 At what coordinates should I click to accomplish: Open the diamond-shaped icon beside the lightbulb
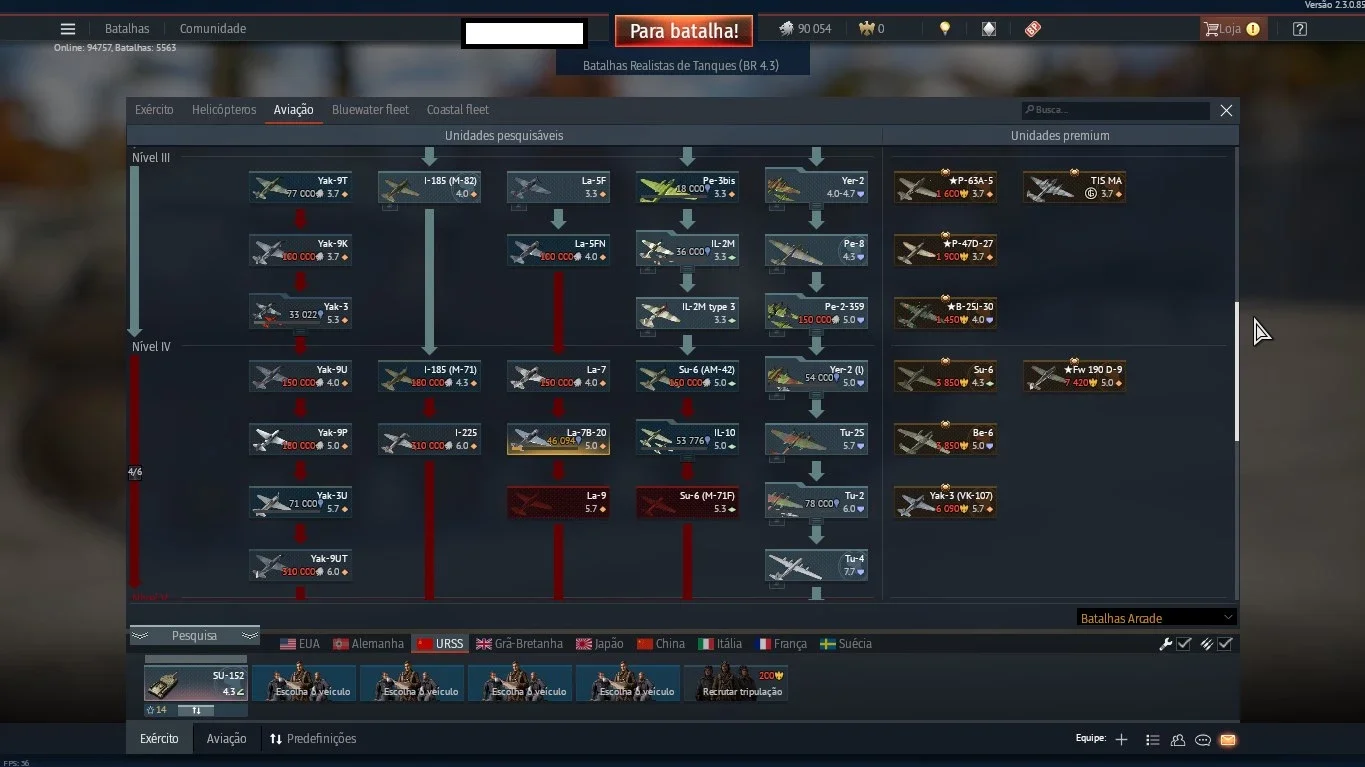[x=989, y=29]
